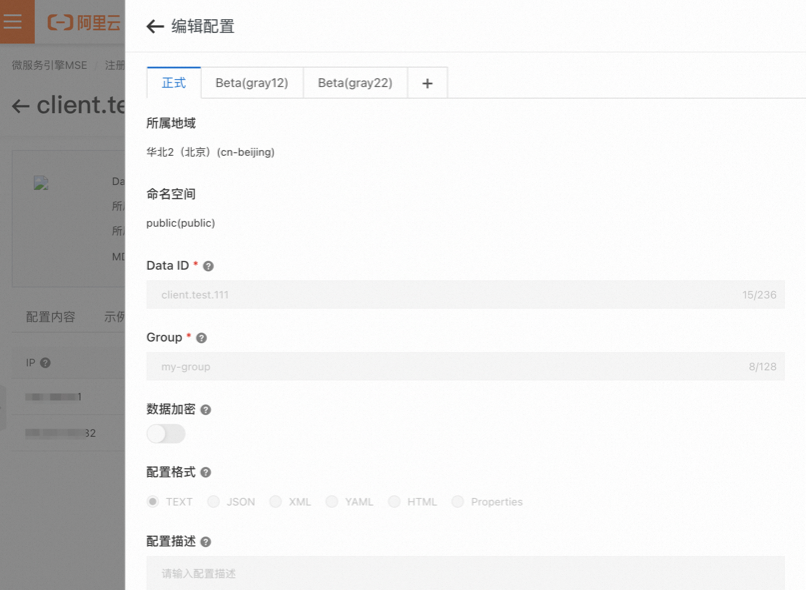This screenshot has height=590, width=806.
Task: Switch to the Beta(gray22) tab
Action: point(355,83)
